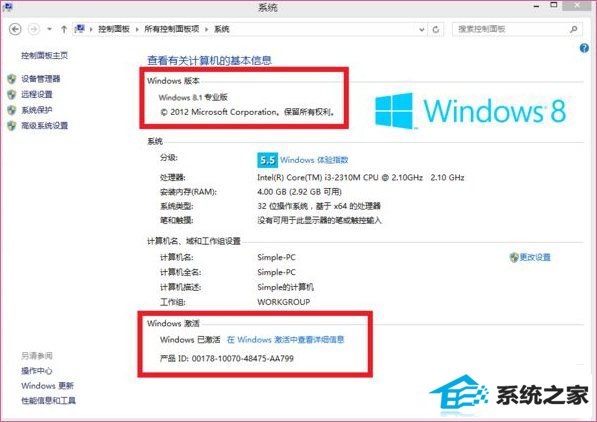Image resolution: width=597 pixels, height=422 pixels.
Task: Focus the search control panel field
Action: point(517,29)
